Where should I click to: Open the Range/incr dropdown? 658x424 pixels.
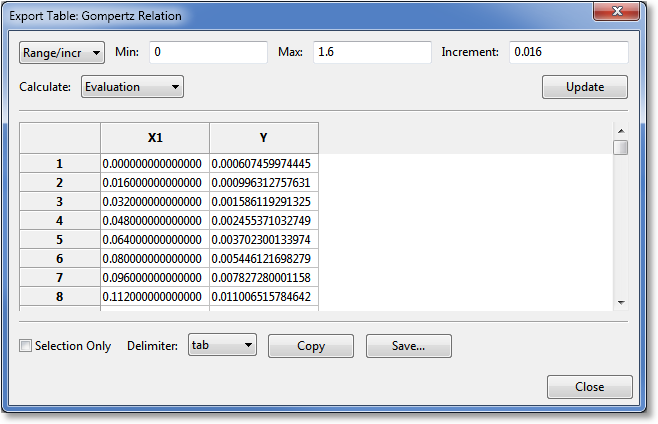click(62, 52)
